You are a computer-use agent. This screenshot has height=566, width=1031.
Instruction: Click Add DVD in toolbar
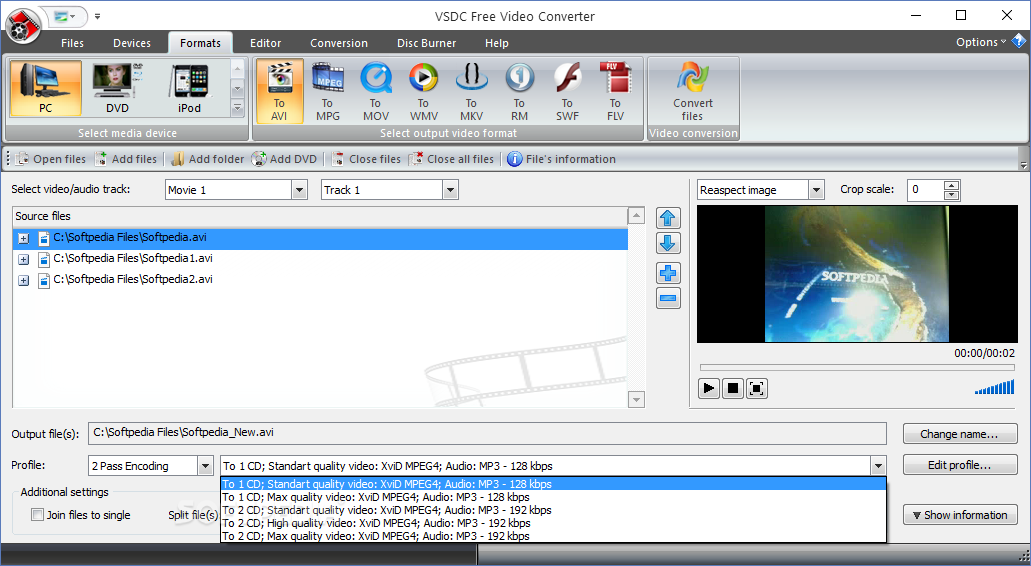pyautogui.click(x=284, y=159)
